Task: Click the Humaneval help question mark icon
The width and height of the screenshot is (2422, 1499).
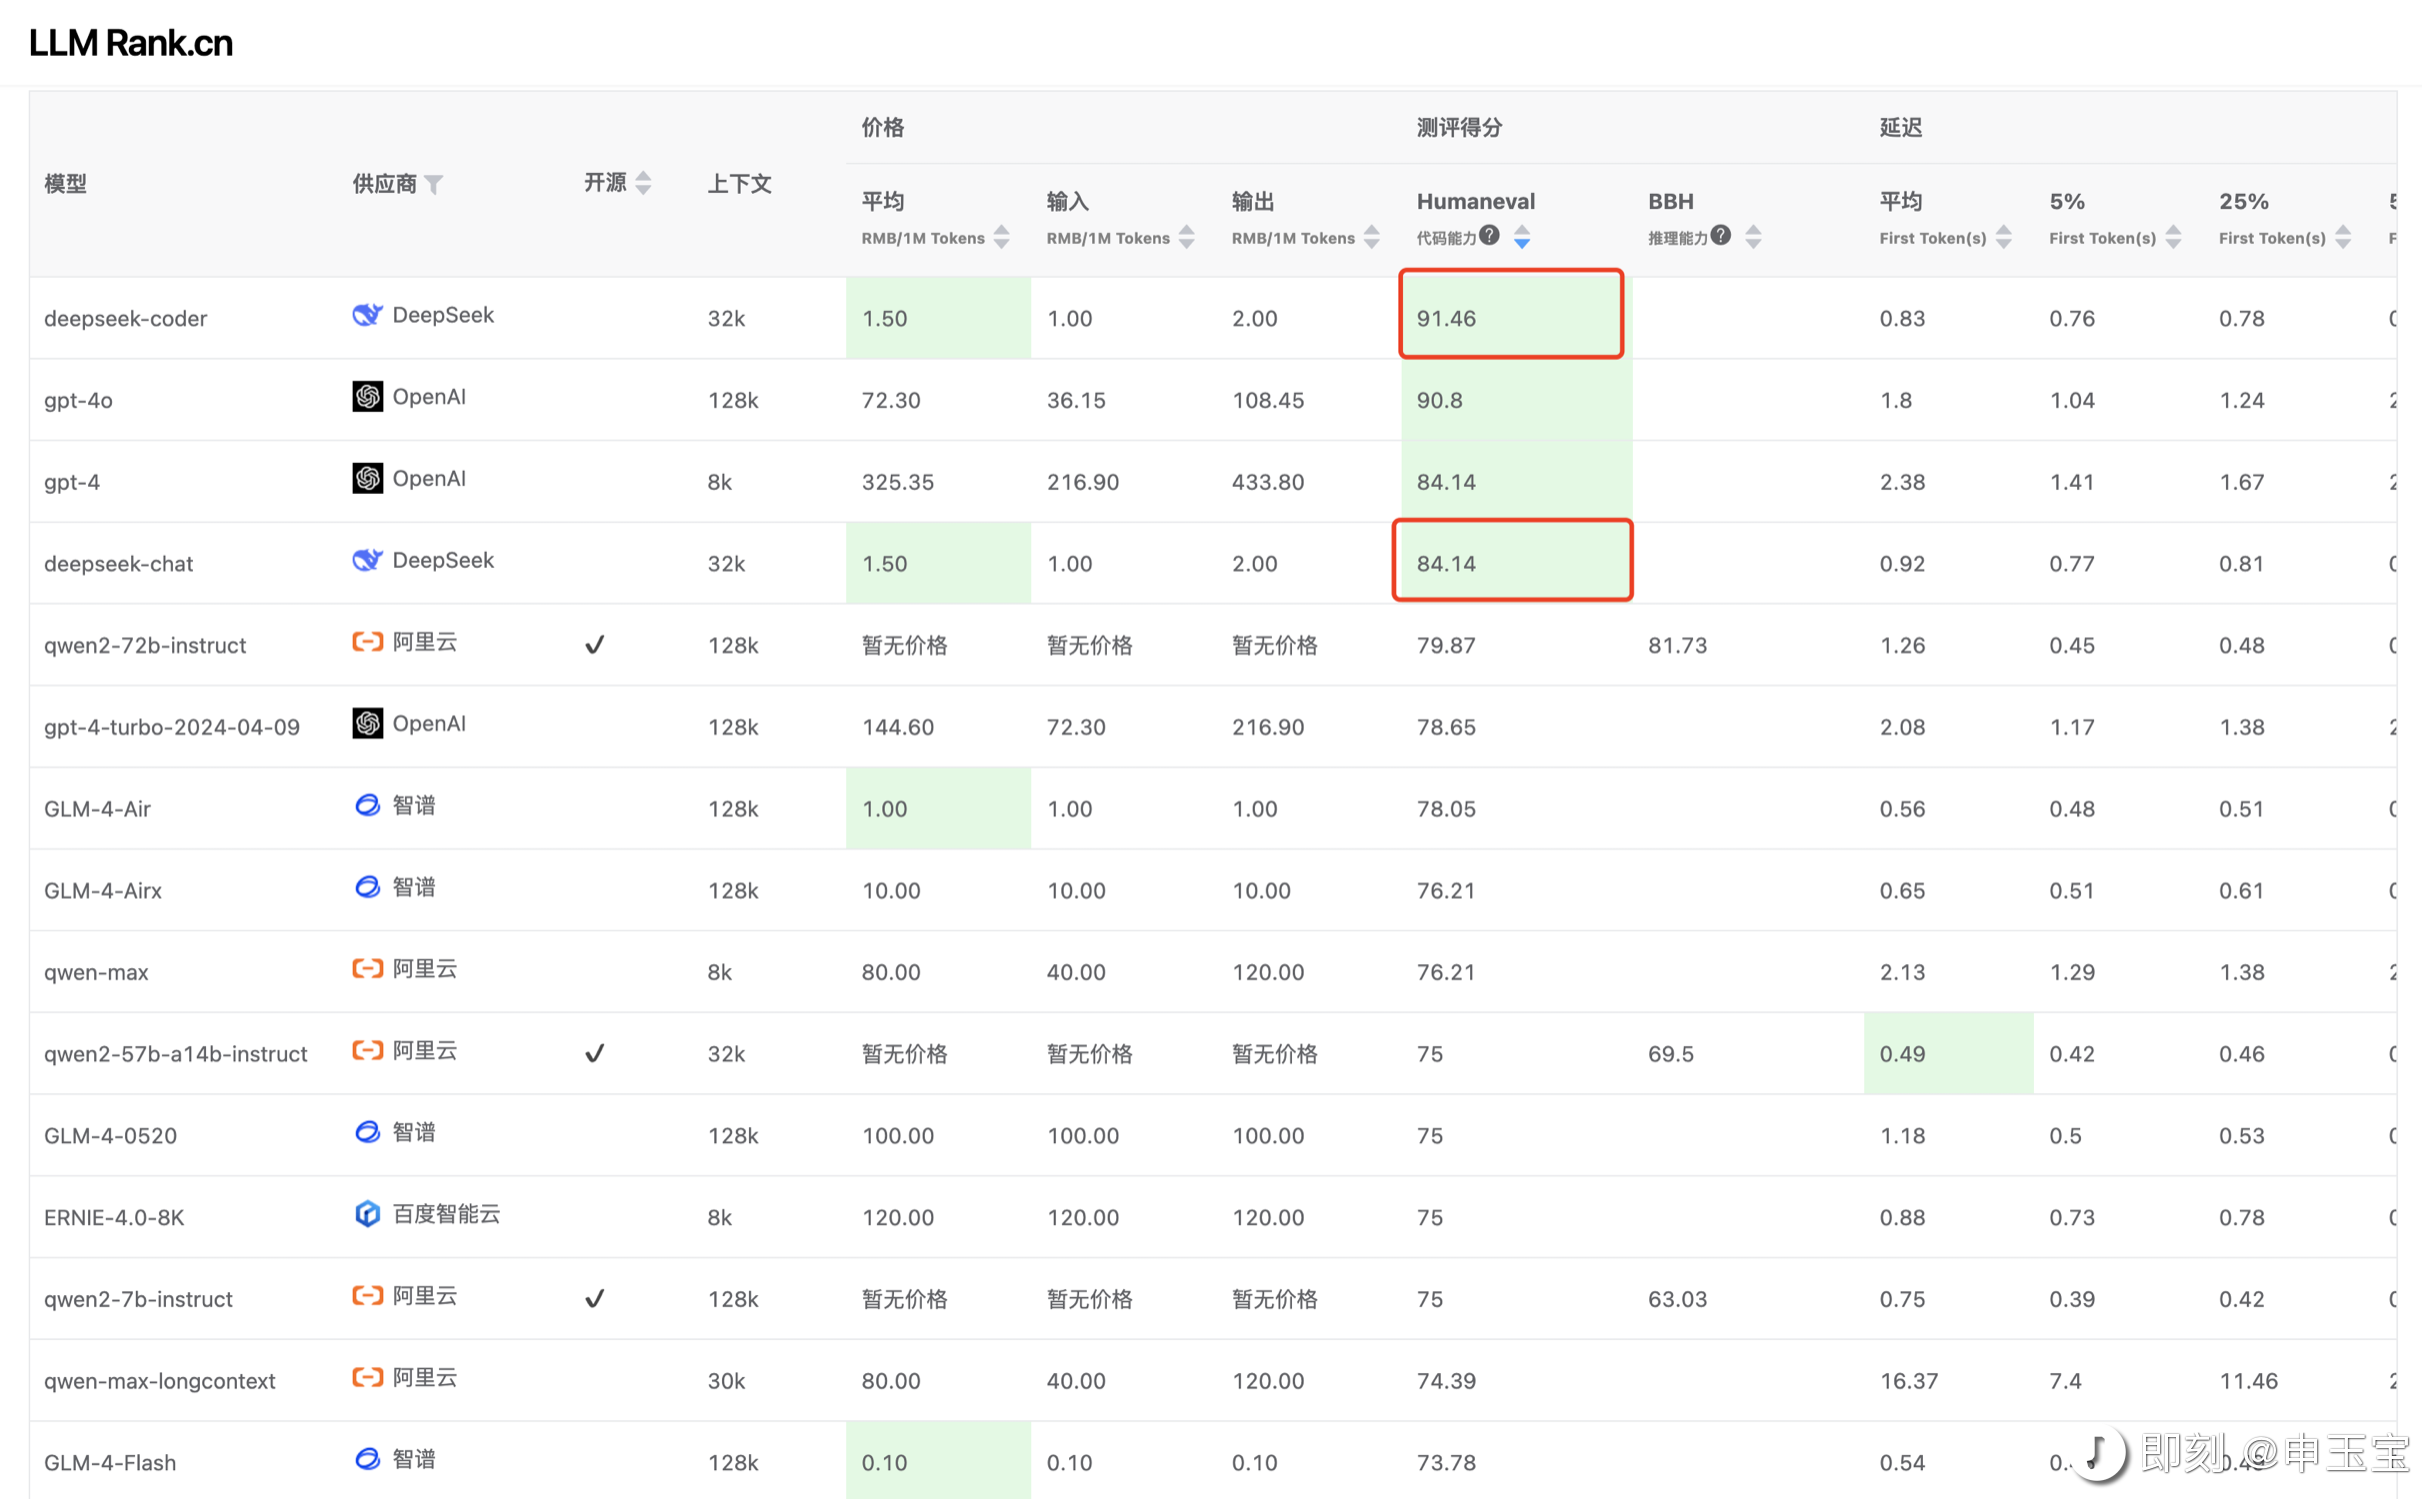Action: 1489,235
